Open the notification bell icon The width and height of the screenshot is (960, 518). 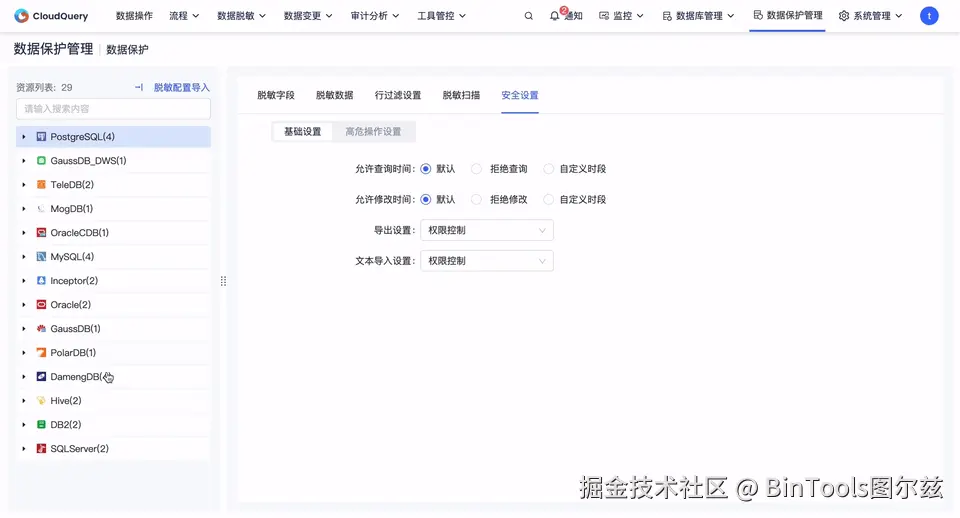tap(554, 16)
